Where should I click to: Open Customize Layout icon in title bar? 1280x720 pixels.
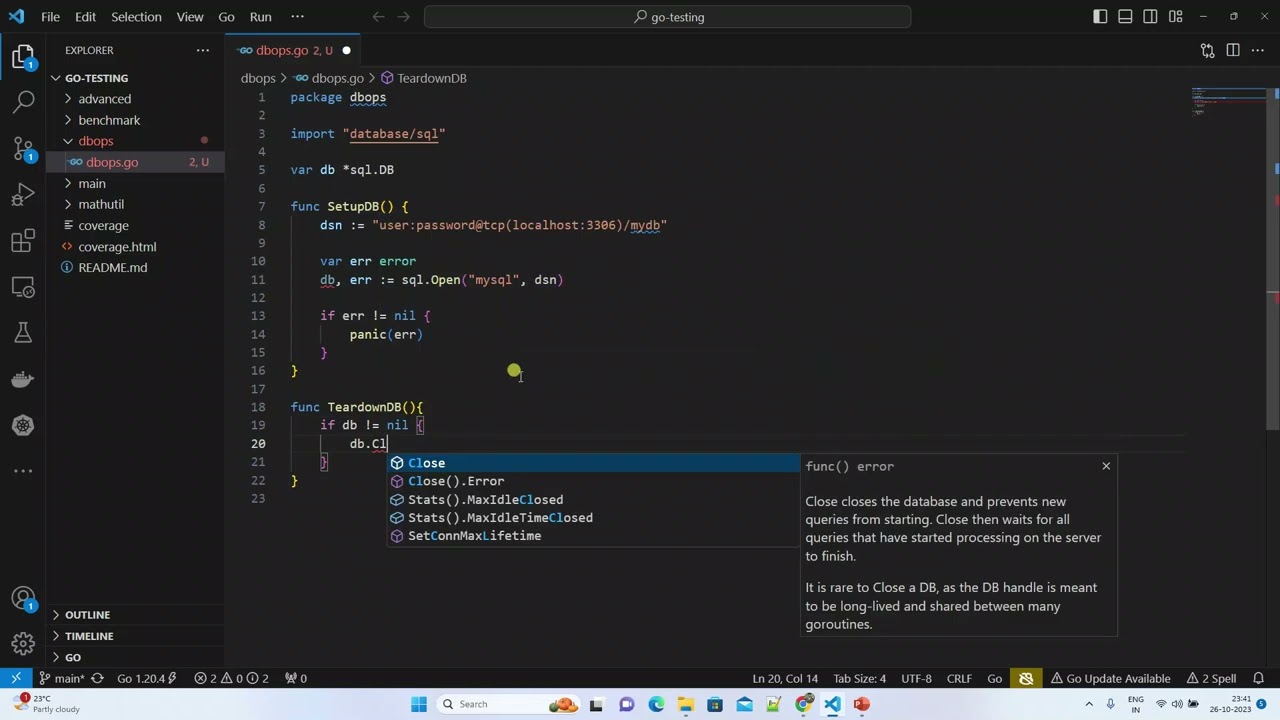point(1177,17)
